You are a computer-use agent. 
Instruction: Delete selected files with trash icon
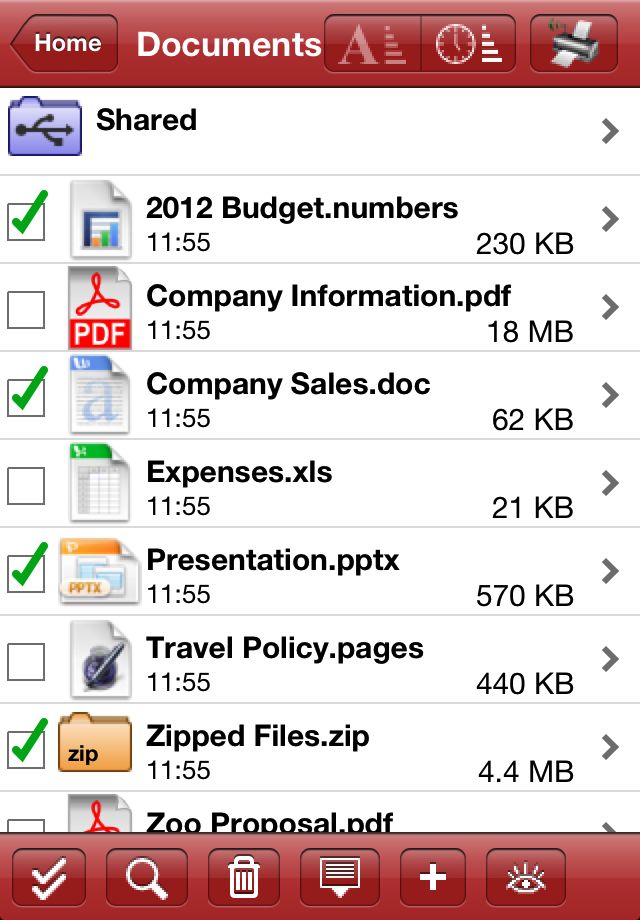pos(243,877)
